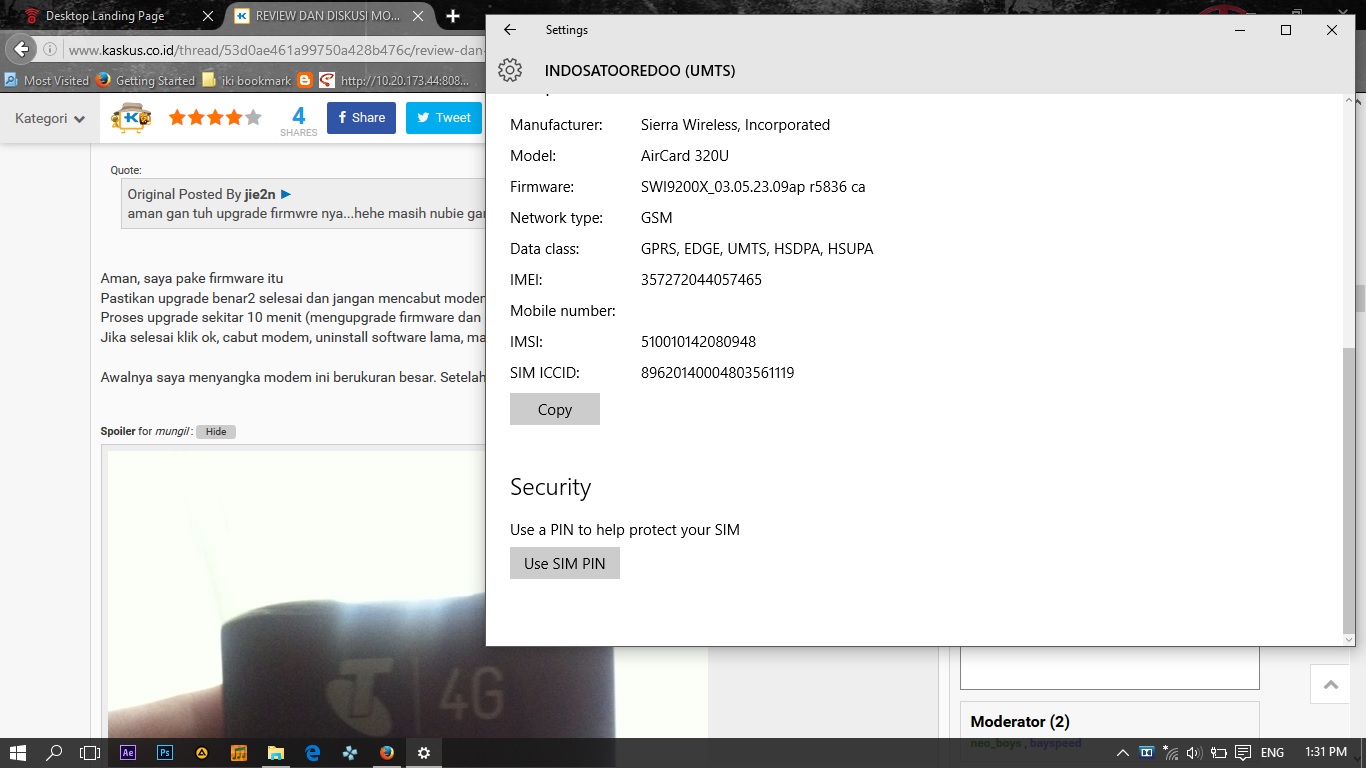This screenshot has width=1366, height=768.
Task: Open the orange music app taskbar icon
Action: pyautogui.click(x=238, y=753)
